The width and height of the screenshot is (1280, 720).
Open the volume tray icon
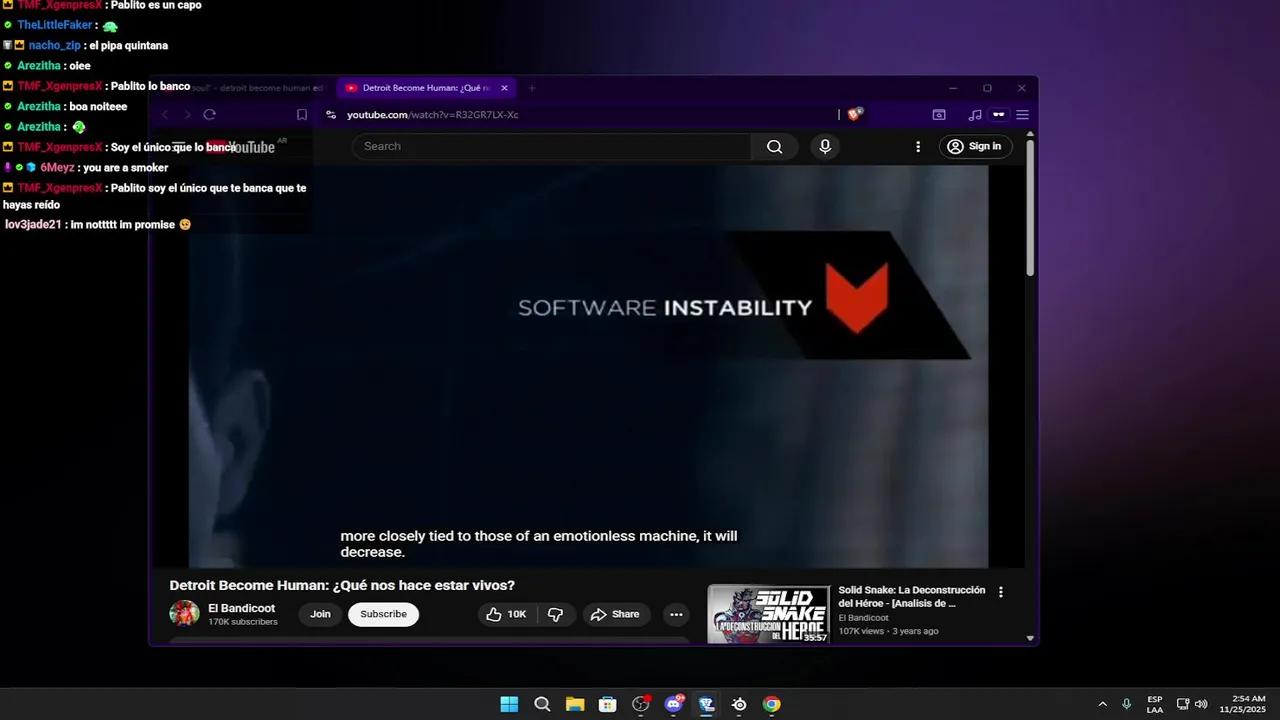[x=1201, y=704]
